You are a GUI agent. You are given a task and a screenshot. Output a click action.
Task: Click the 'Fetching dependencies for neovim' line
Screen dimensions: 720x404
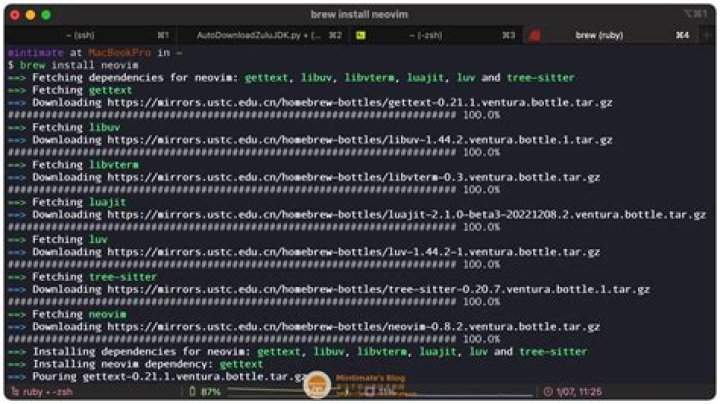tap(291, 78)
